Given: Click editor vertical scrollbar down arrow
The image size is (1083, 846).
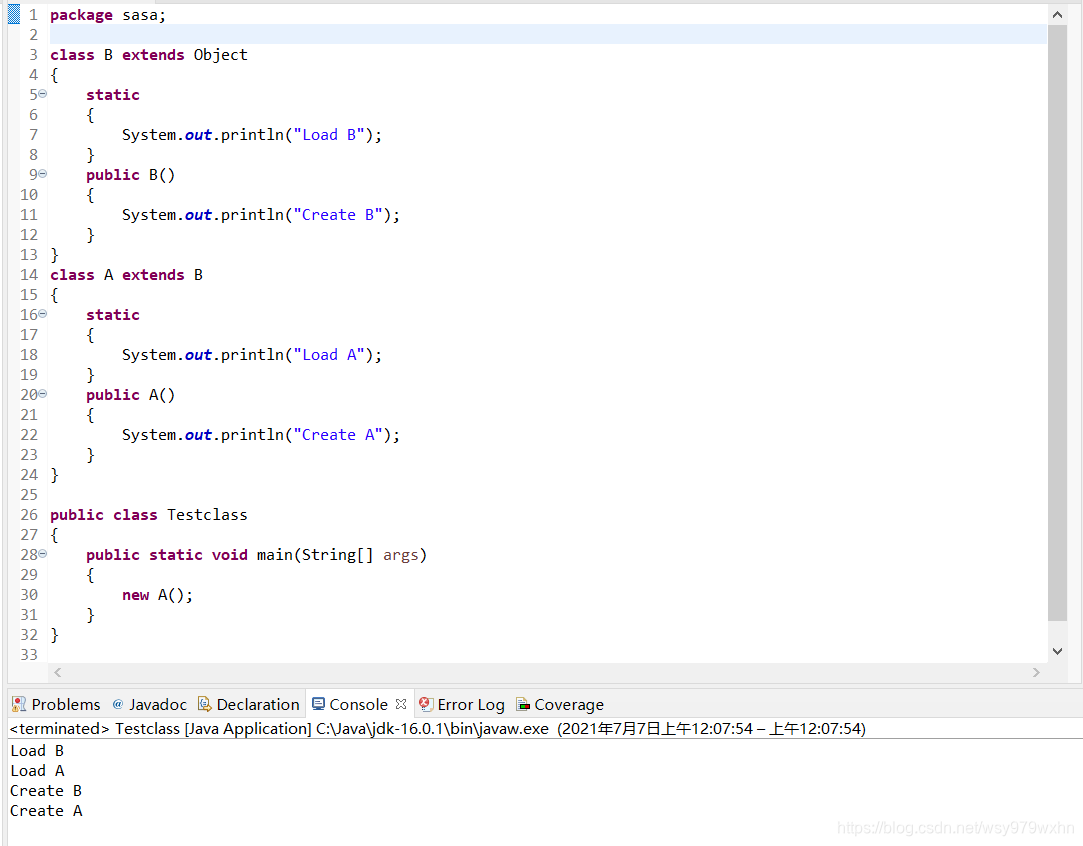Looking at the screenshot, I should click(x=1057, y=651).
